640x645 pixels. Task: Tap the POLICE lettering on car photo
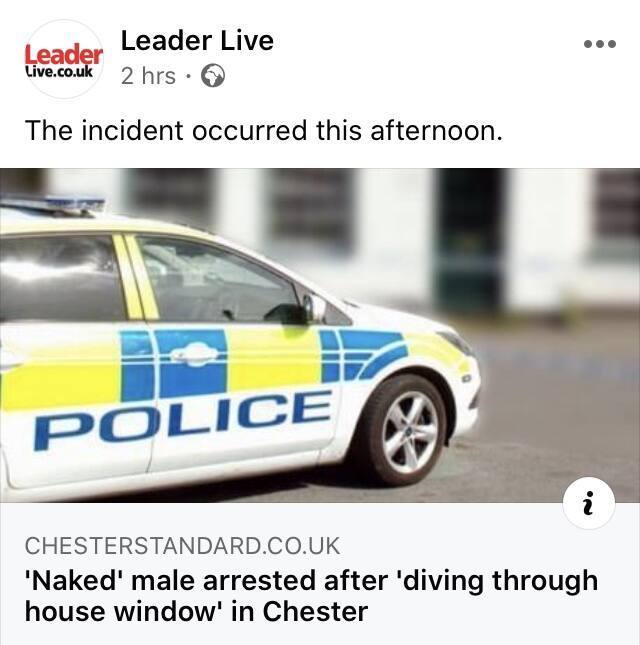pyautogui.click(x=183, y=418)
